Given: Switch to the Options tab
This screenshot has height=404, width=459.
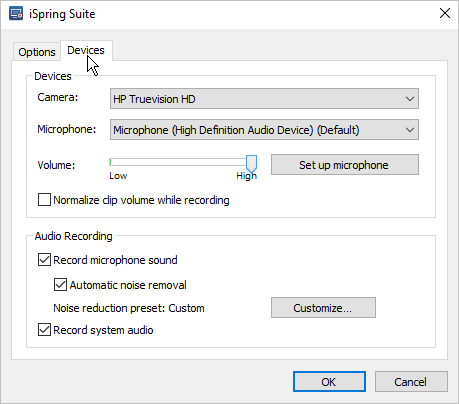Looking at the screenshot, I should (x=37, y=52).
